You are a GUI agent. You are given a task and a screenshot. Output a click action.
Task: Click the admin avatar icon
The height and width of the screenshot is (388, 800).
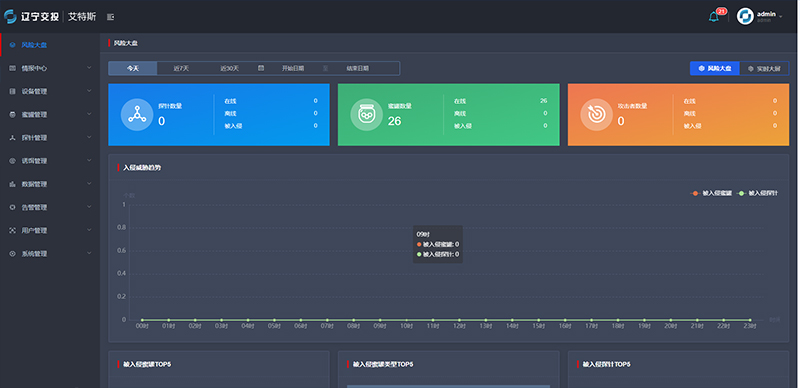tap(745, 16)
